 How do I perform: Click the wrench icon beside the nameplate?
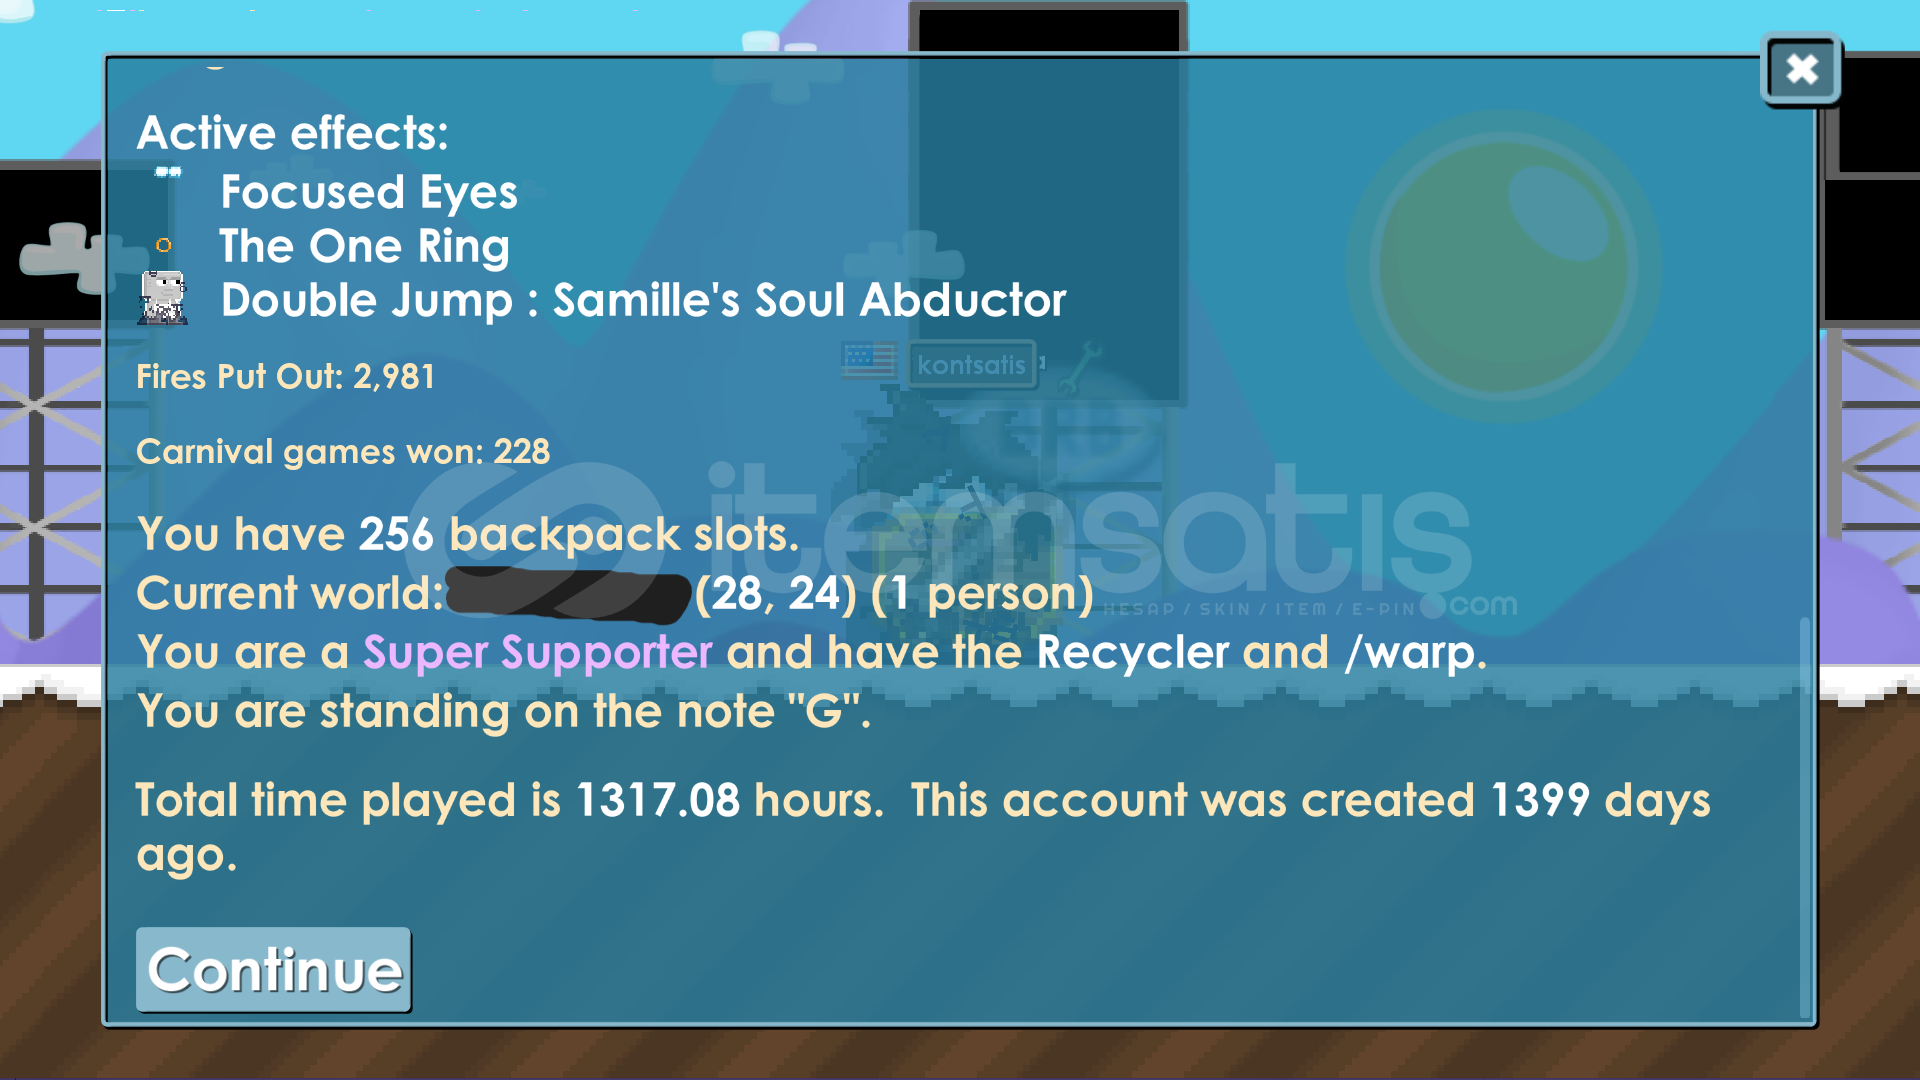(1078, 366)
